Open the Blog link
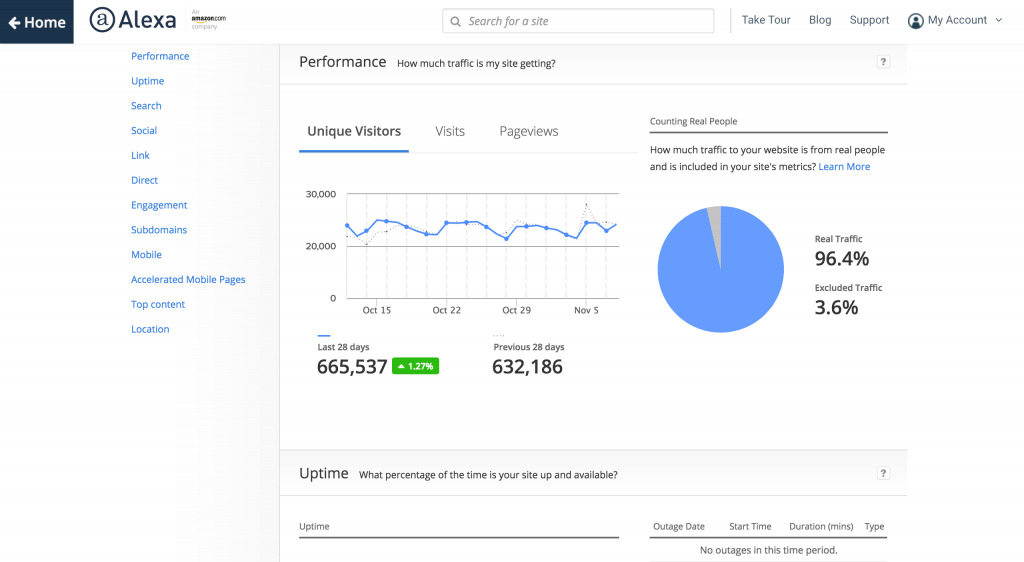Screen dimensions: 1024x562 pyautogui.click(x=820, y=20)
